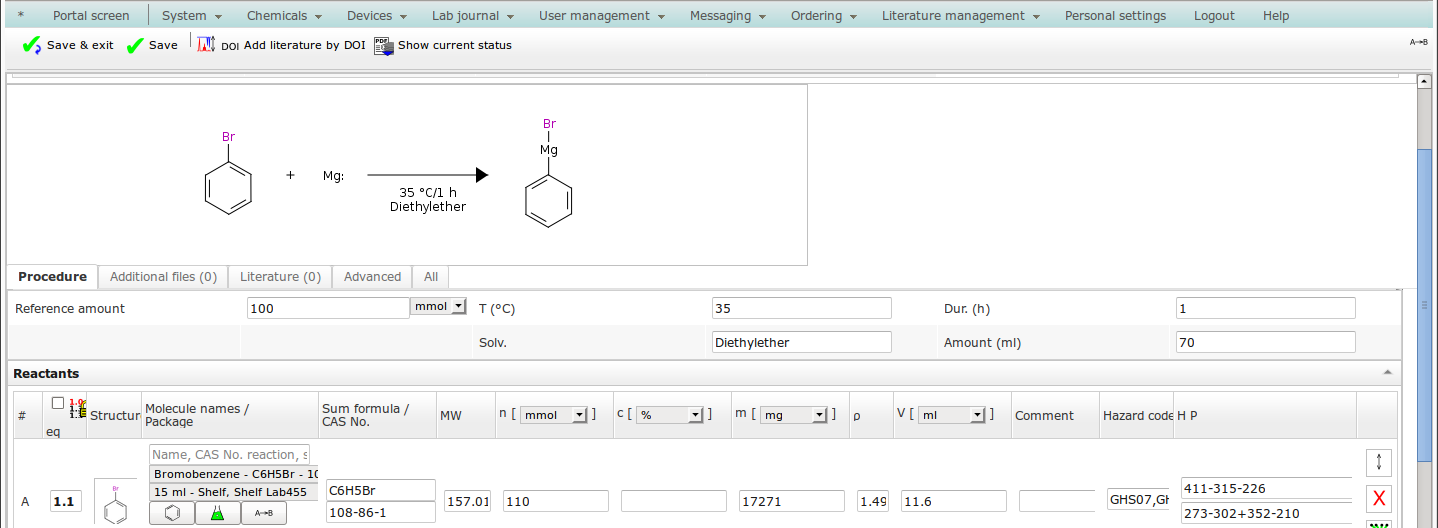Image resolution: width=1438 pixels, height=528 pixels.
Task: Collapse the Reactants section arrow
Action: pos(1387,373)
